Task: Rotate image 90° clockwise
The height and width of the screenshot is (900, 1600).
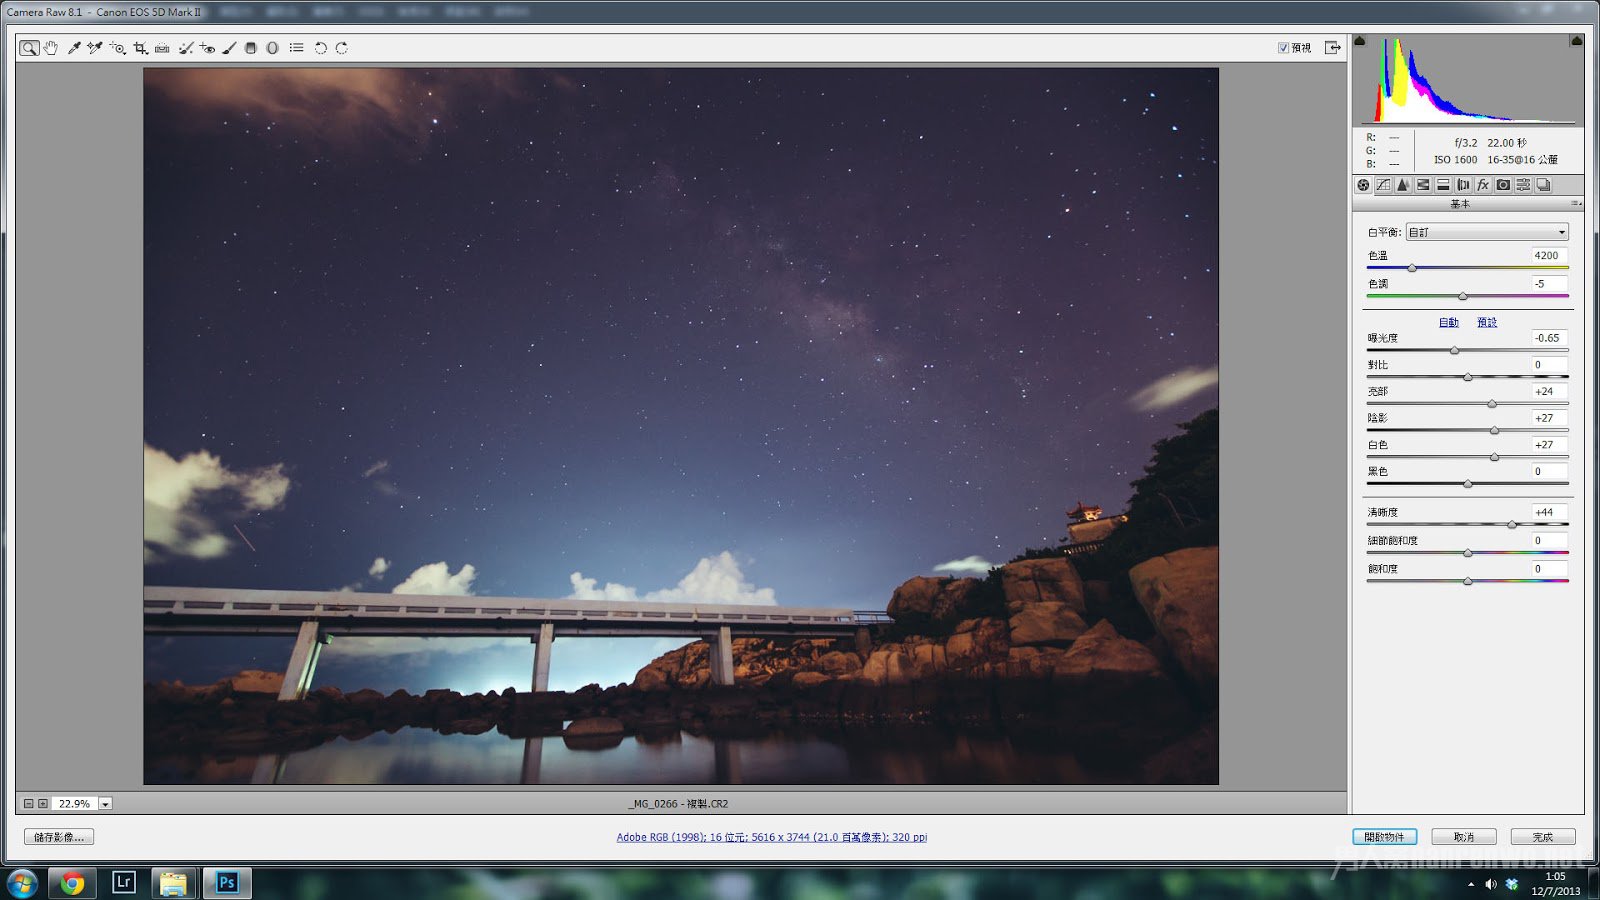Action: (342, 48)
